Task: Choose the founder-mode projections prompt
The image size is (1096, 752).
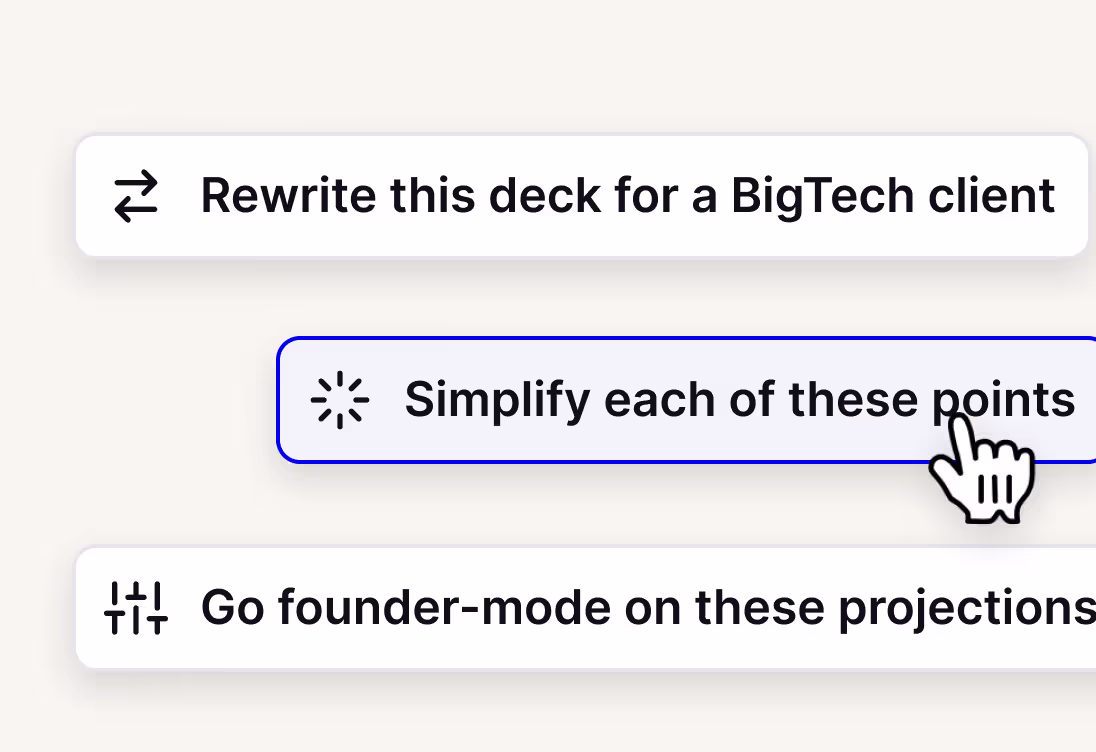Action: [586, 608]
